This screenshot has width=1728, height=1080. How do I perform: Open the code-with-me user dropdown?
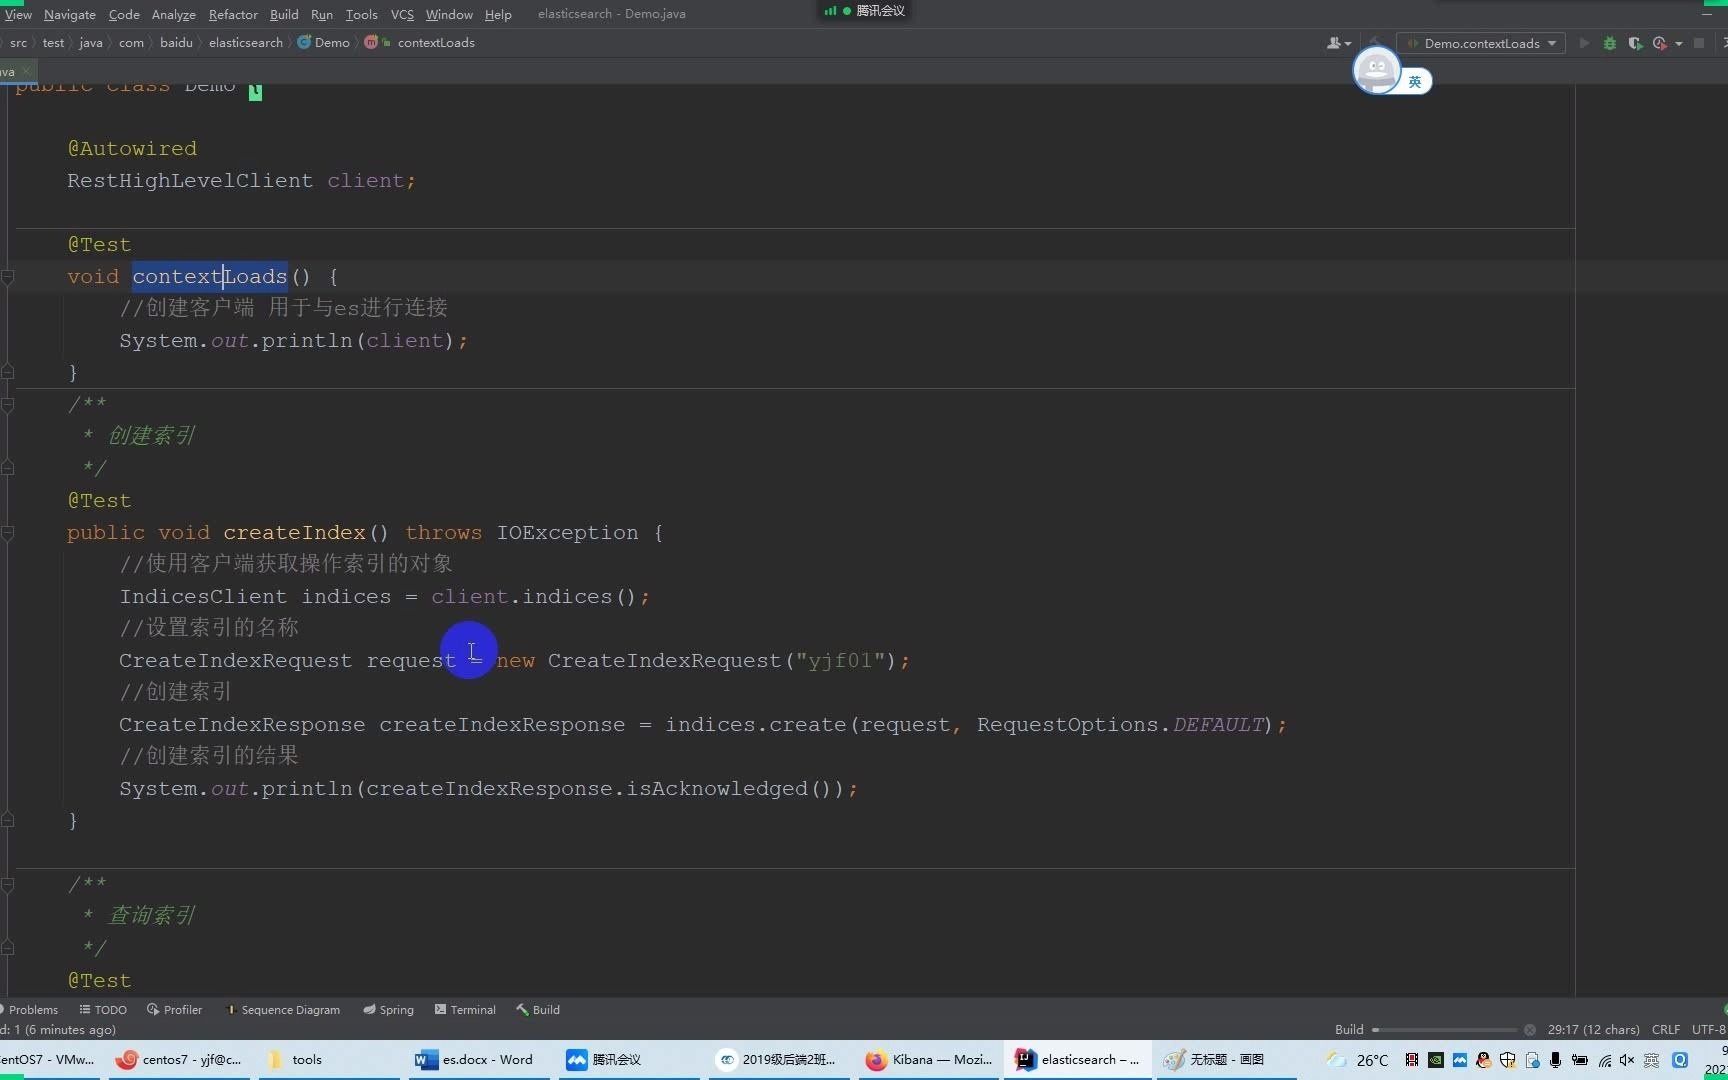(x=1338, y=43)
